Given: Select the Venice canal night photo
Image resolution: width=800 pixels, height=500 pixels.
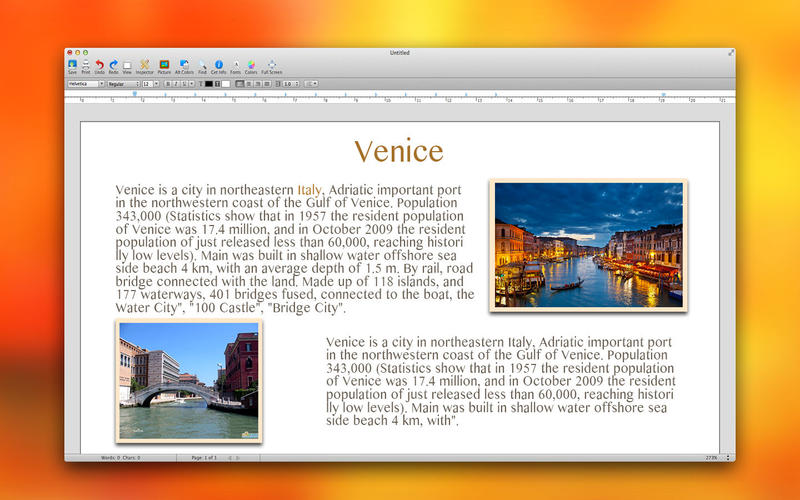Looking at the screenshot, I should point(588,245).
